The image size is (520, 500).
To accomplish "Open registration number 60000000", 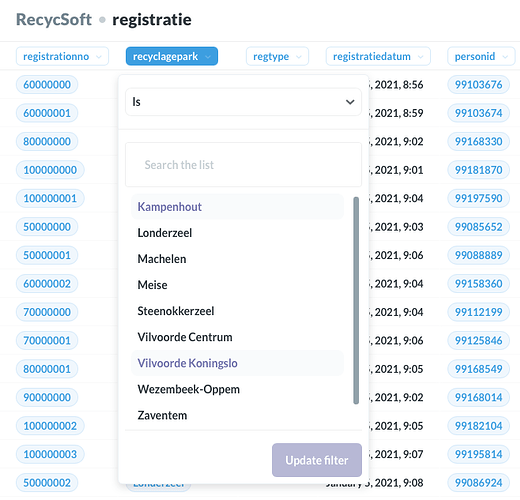I will (x=47, y=85).
